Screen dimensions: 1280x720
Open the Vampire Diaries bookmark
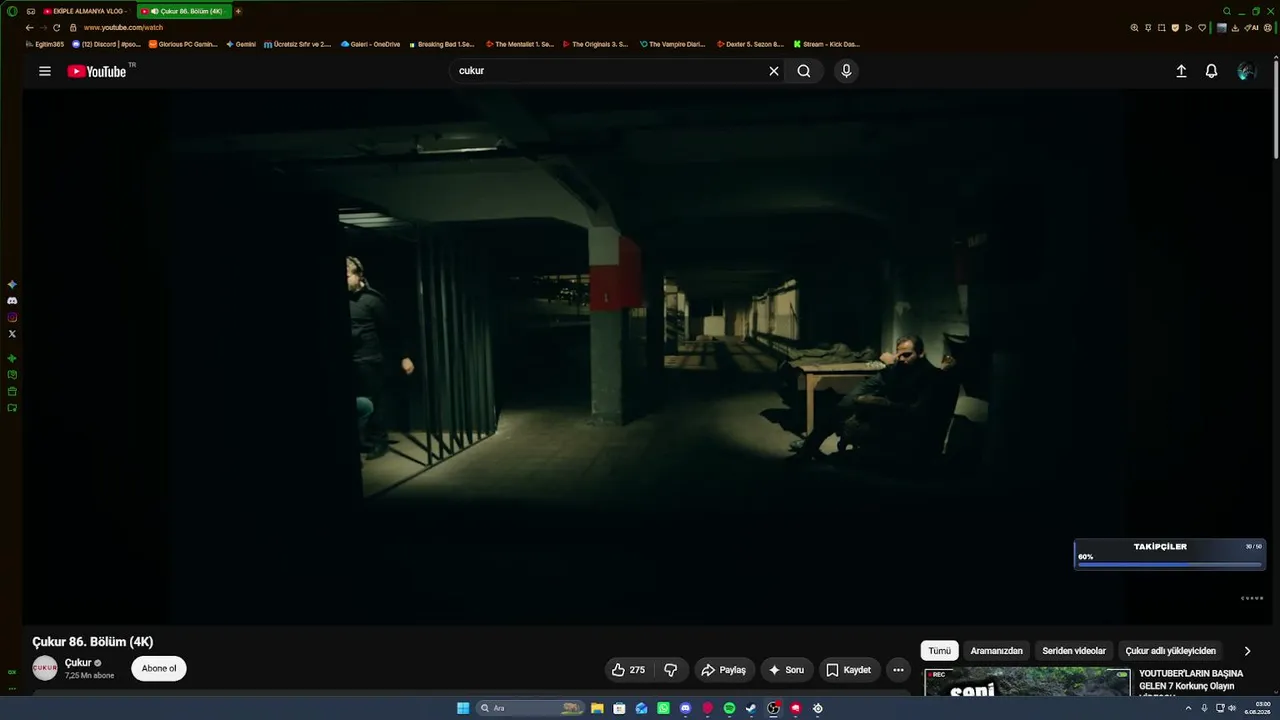point(672,44)
